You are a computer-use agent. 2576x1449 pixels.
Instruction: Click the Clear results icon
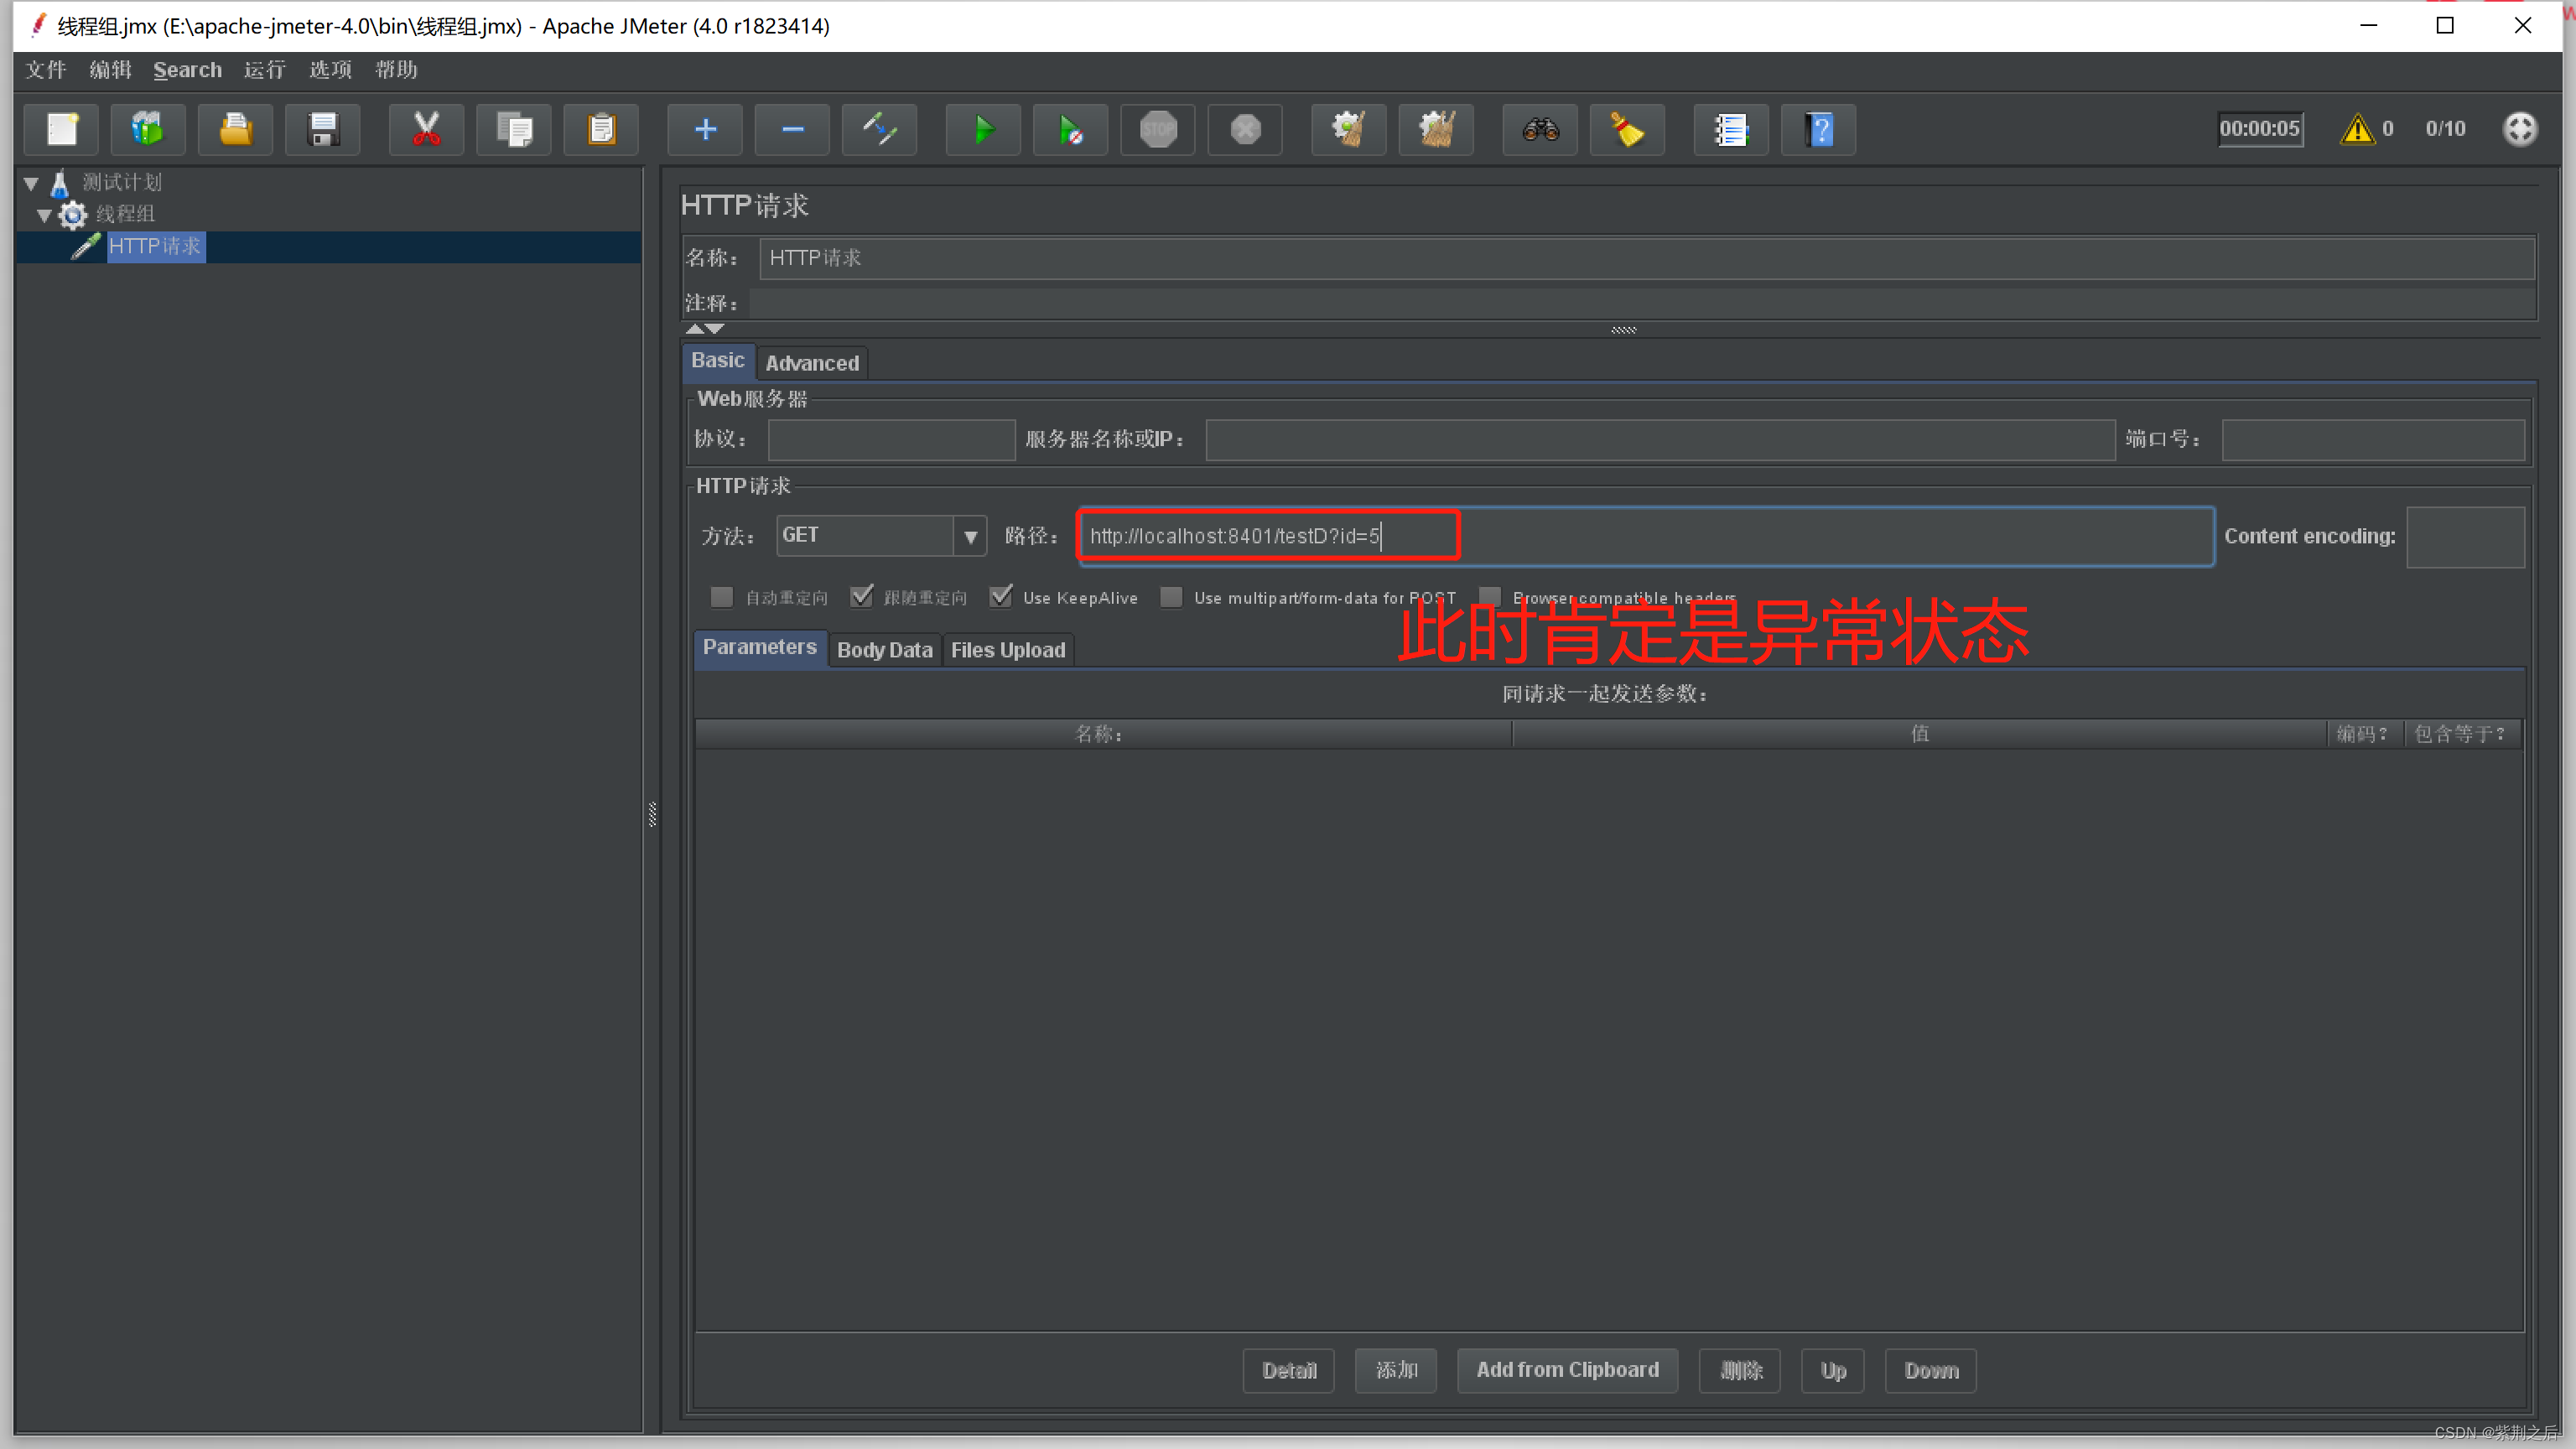pos(1629,129)
